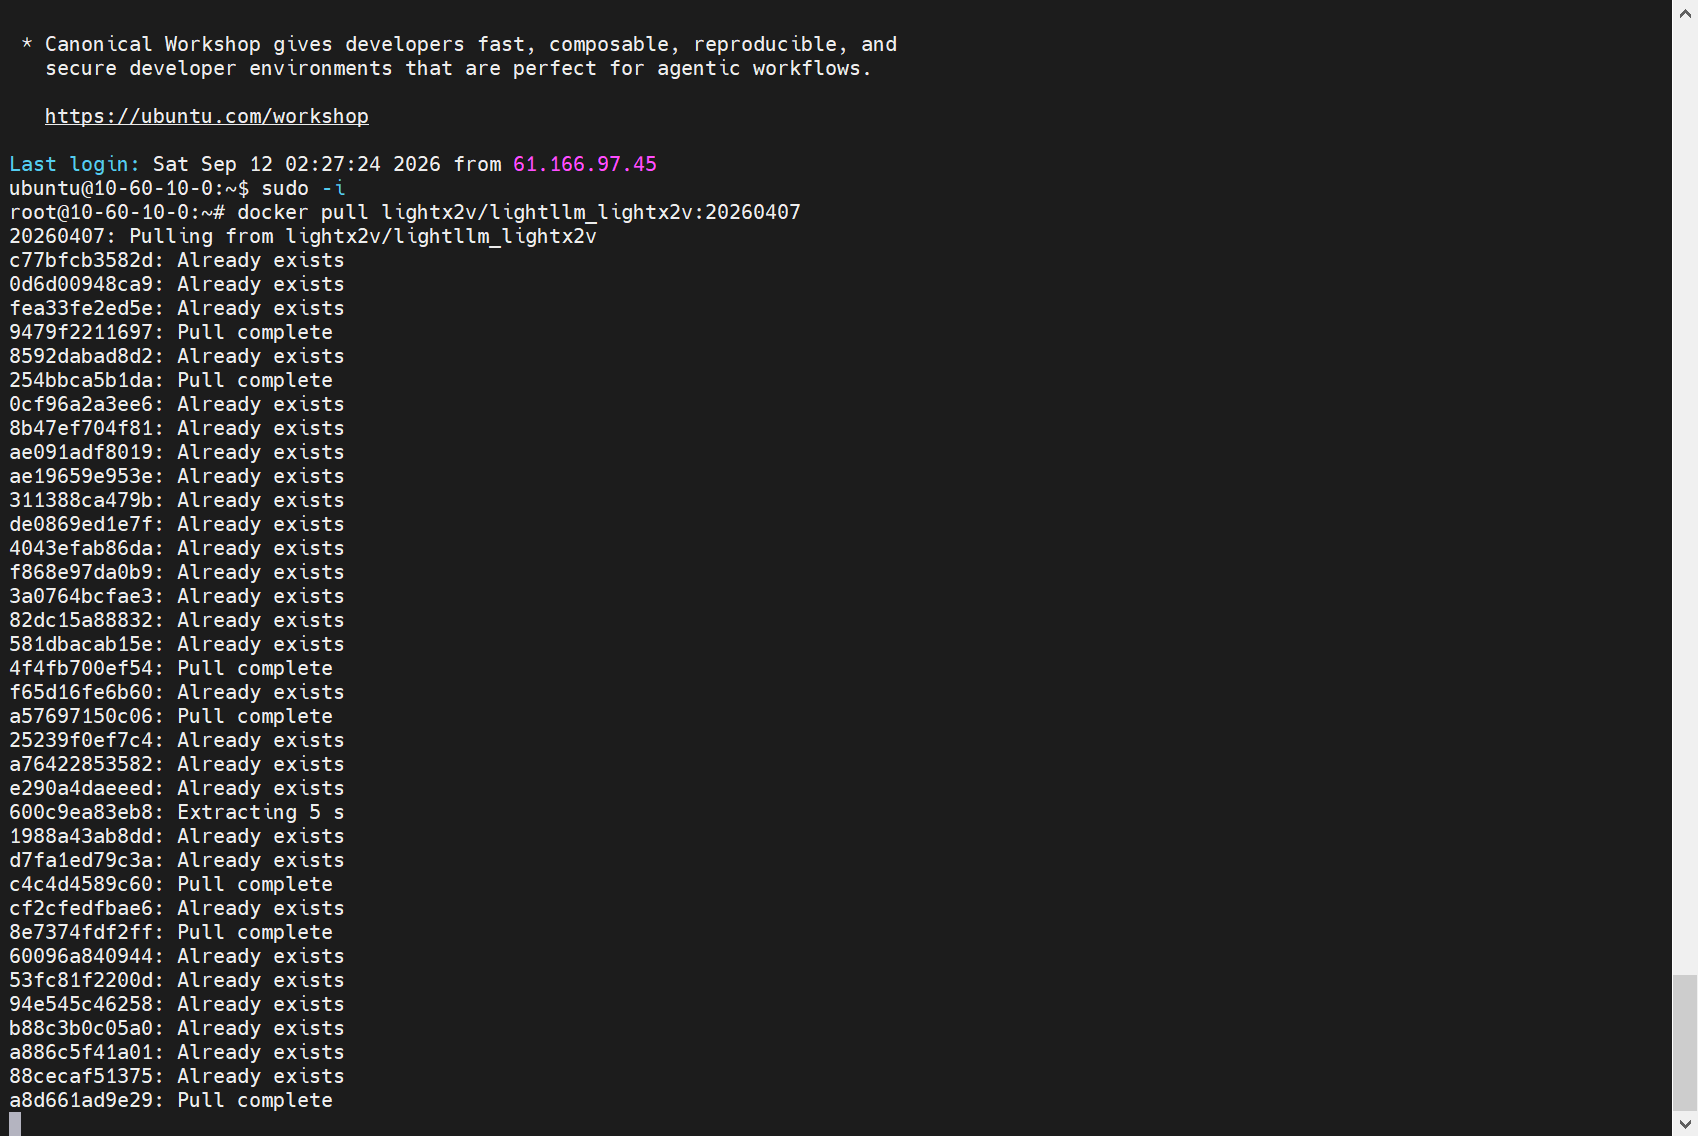Click layer ID c77bfcb3582d
This screenshot has width=1698, height=1136.
tap(81, 260)
